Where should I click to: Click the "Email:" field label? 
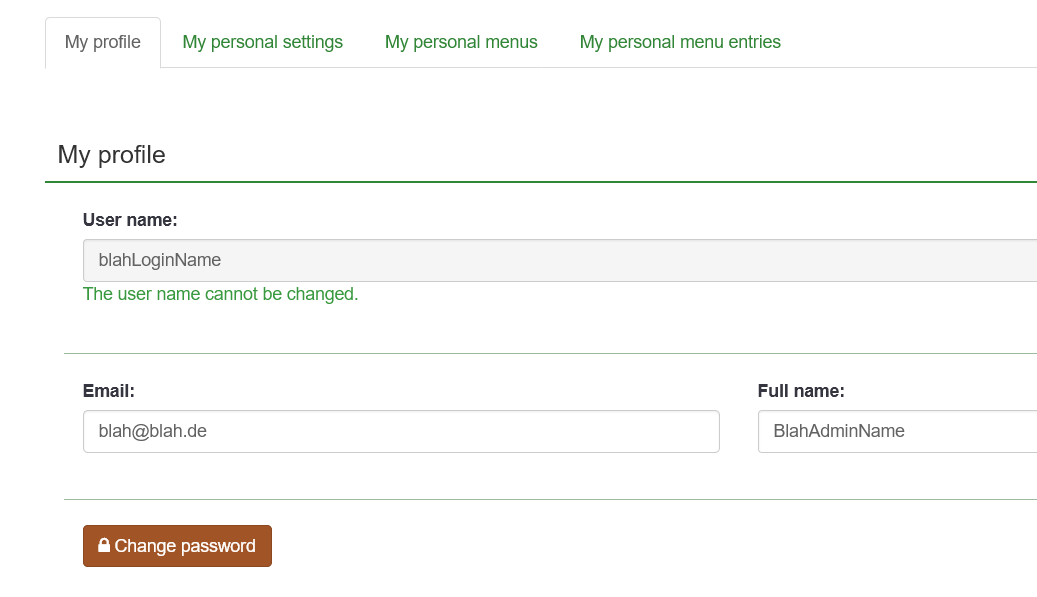click(x=108, y=391)
